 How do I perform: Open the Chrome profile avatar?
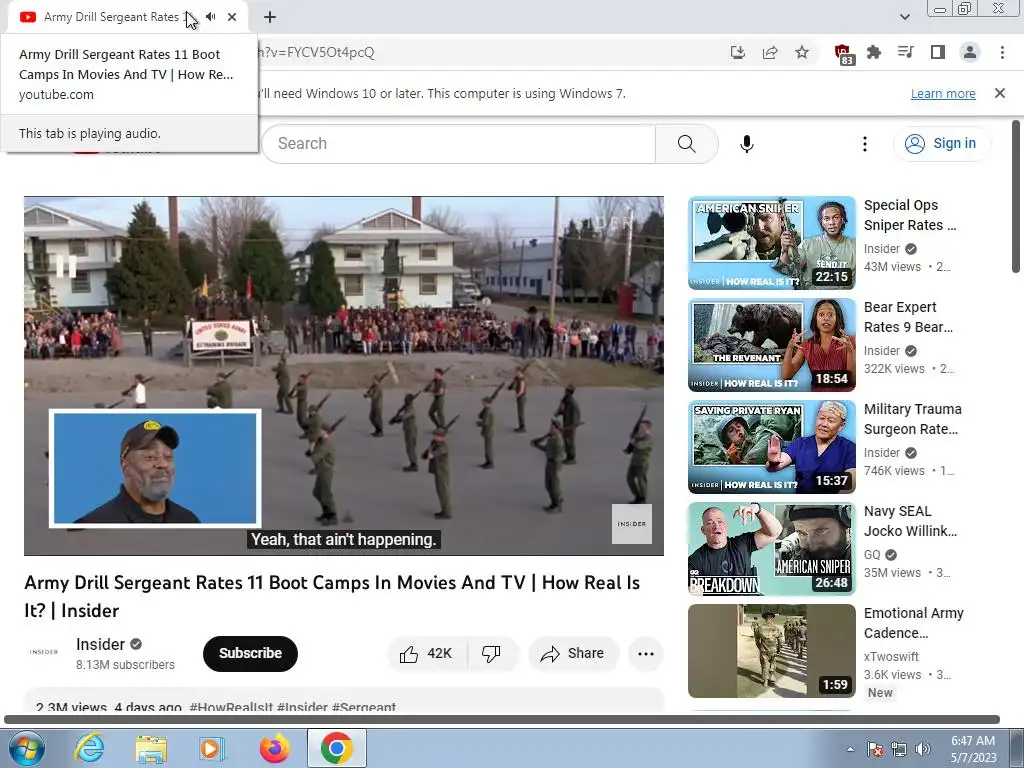[x=970, y=52]
